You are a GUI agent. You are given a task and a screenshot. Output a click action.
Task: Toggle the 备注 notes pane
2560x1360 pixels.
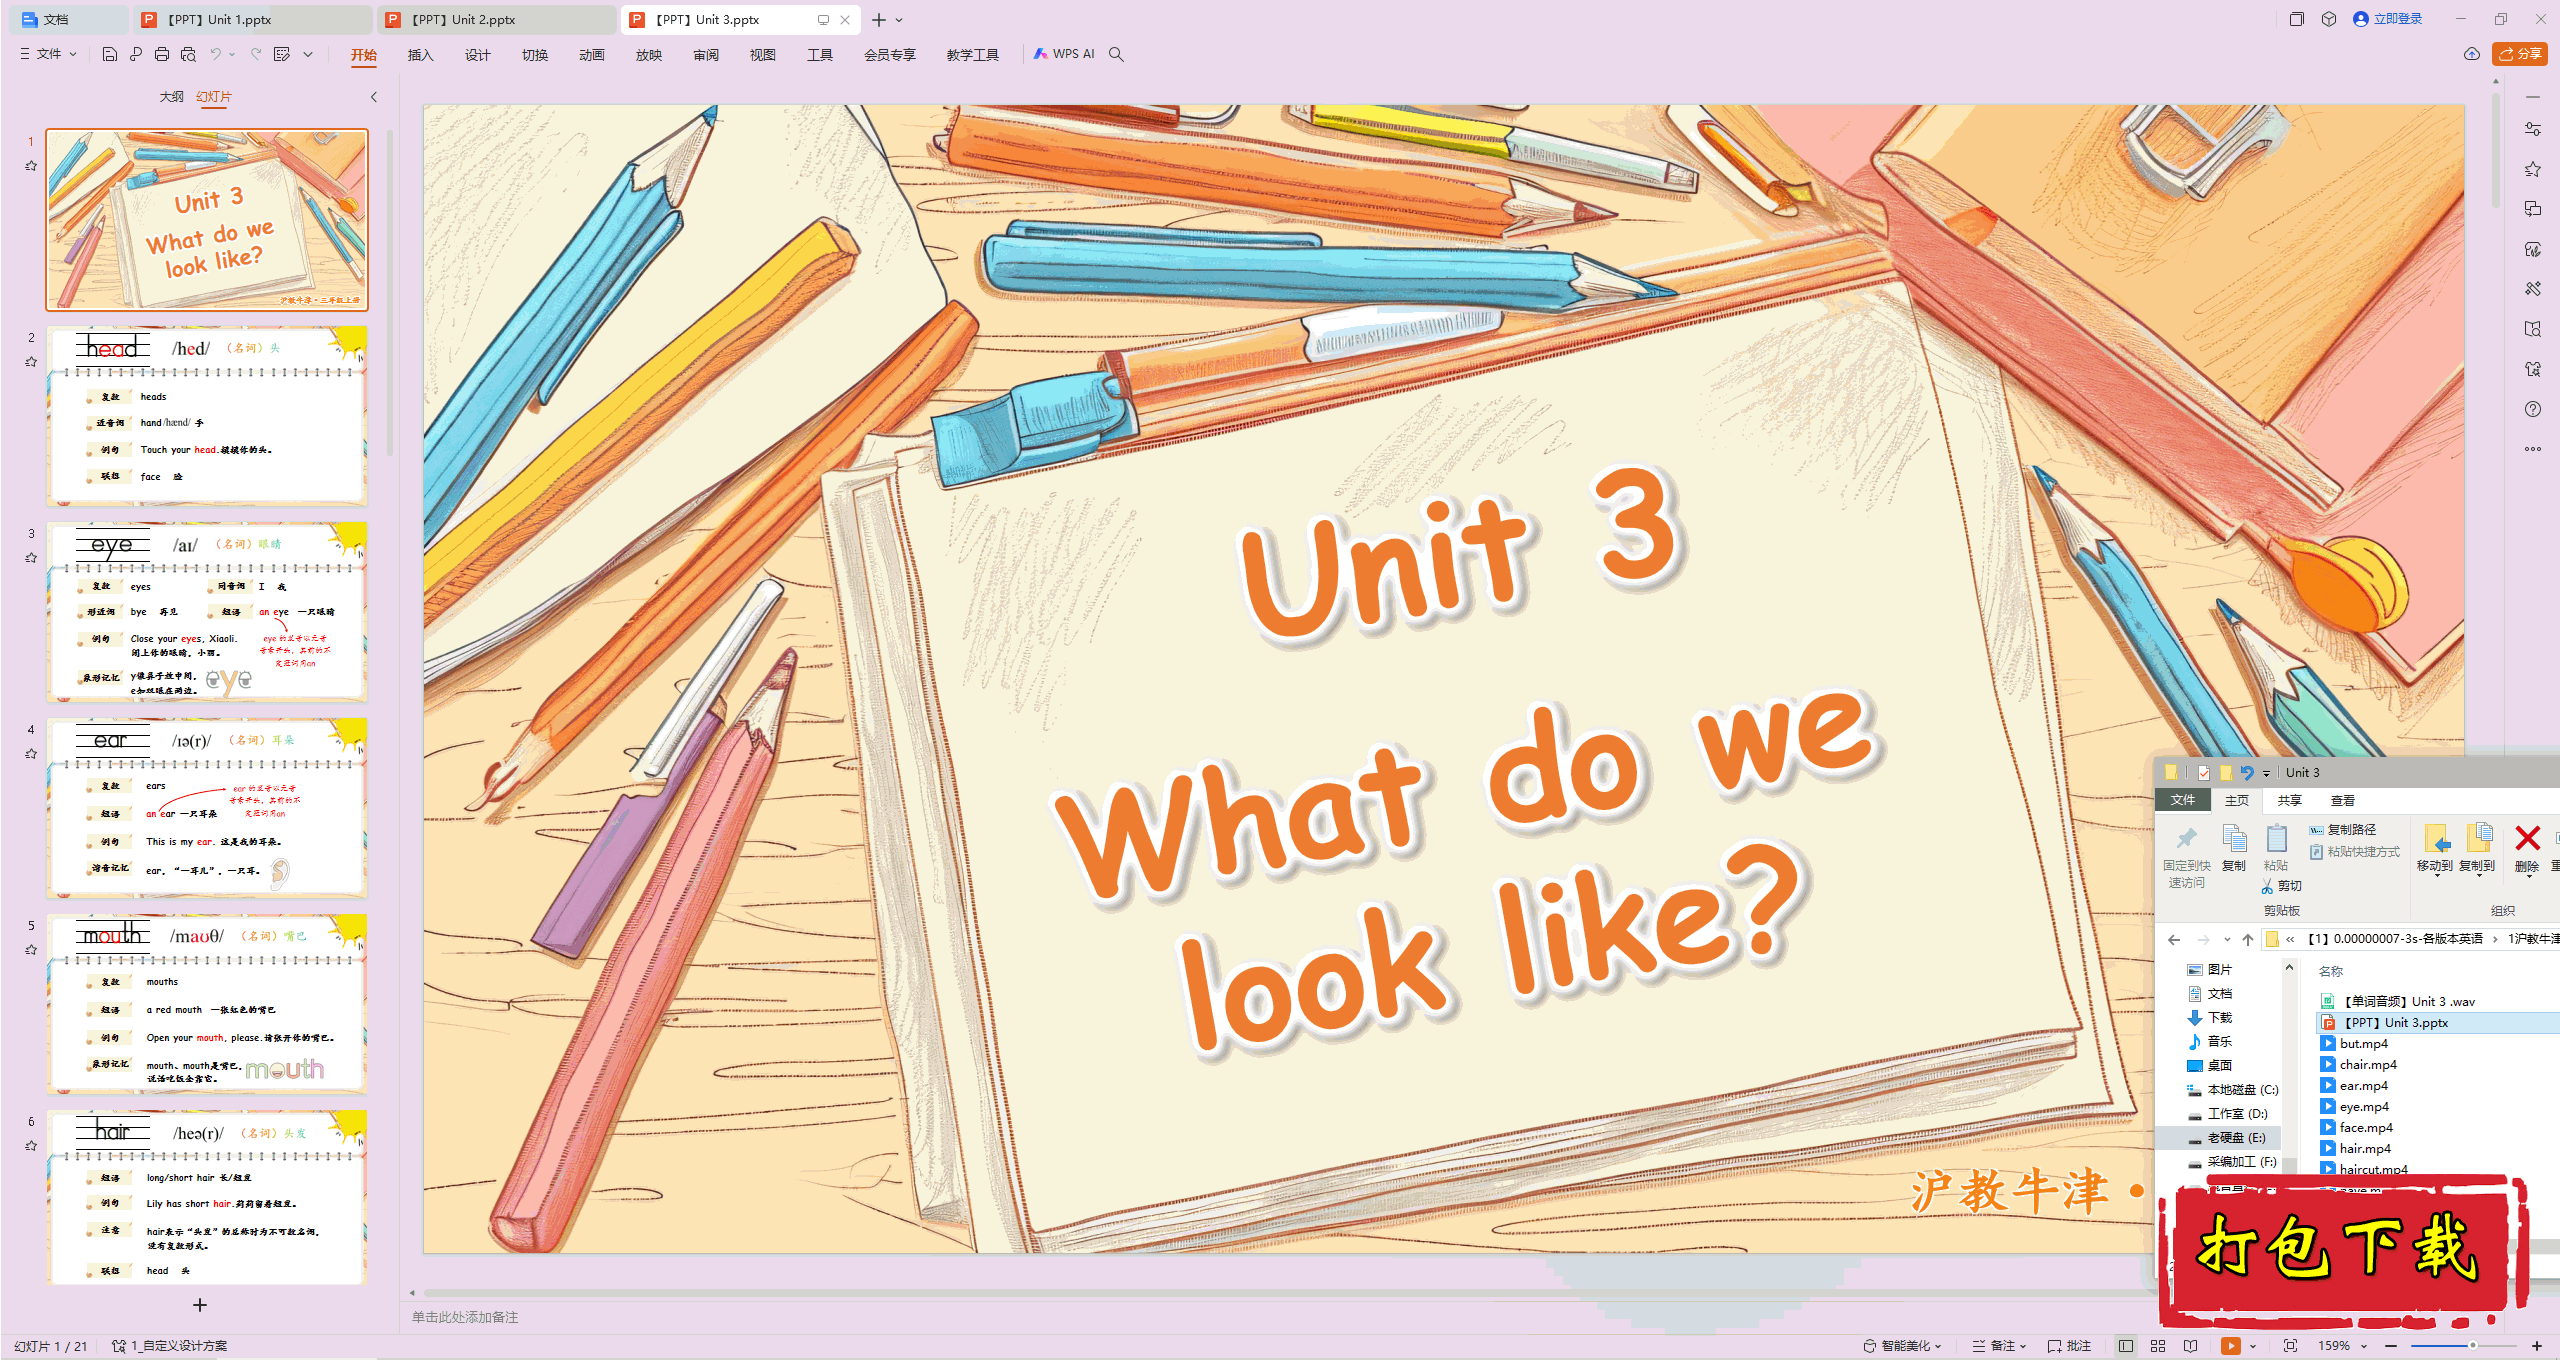tap(1998, 1346)
